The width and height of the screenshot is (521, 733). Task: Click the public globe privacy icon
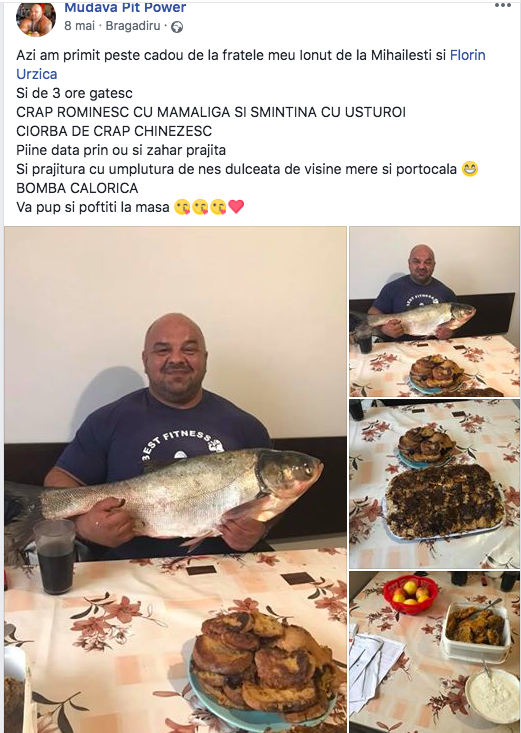[x=177, y=27]
